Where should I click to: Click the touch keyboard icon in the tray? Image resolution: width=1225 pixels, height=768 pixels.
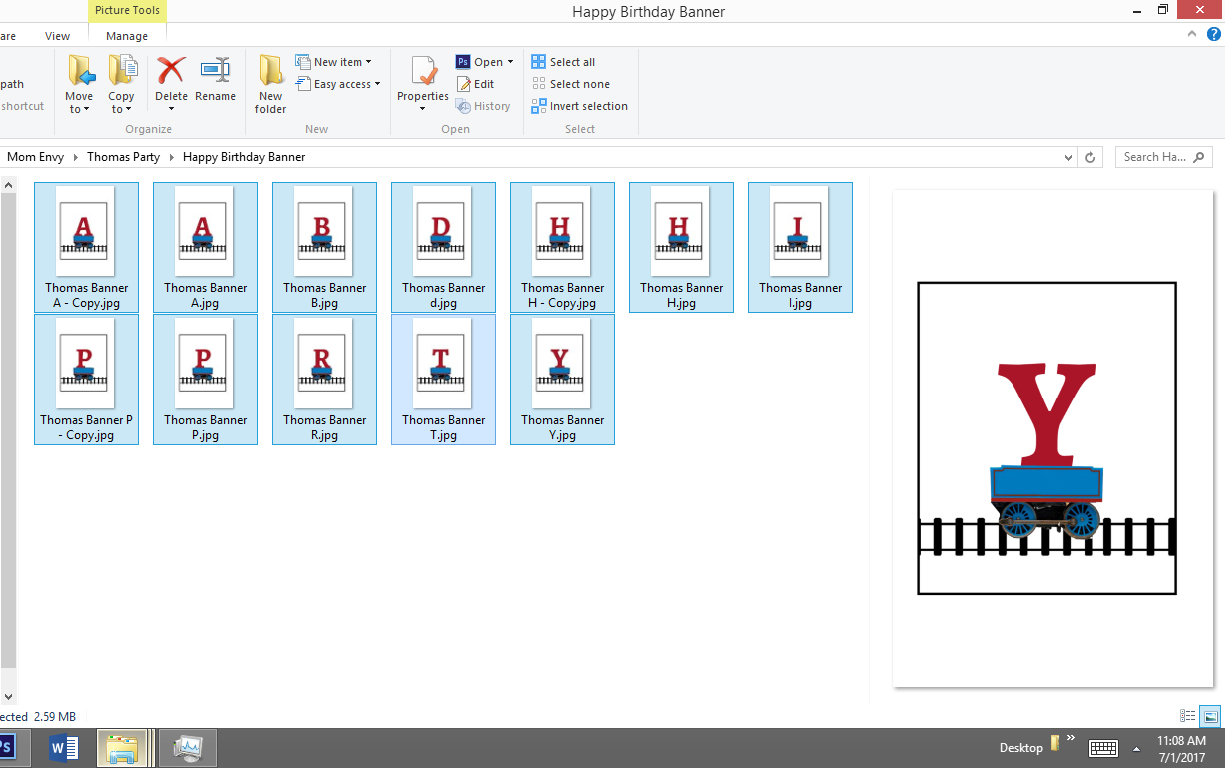pyautogui.click(x=1103, y=748)
